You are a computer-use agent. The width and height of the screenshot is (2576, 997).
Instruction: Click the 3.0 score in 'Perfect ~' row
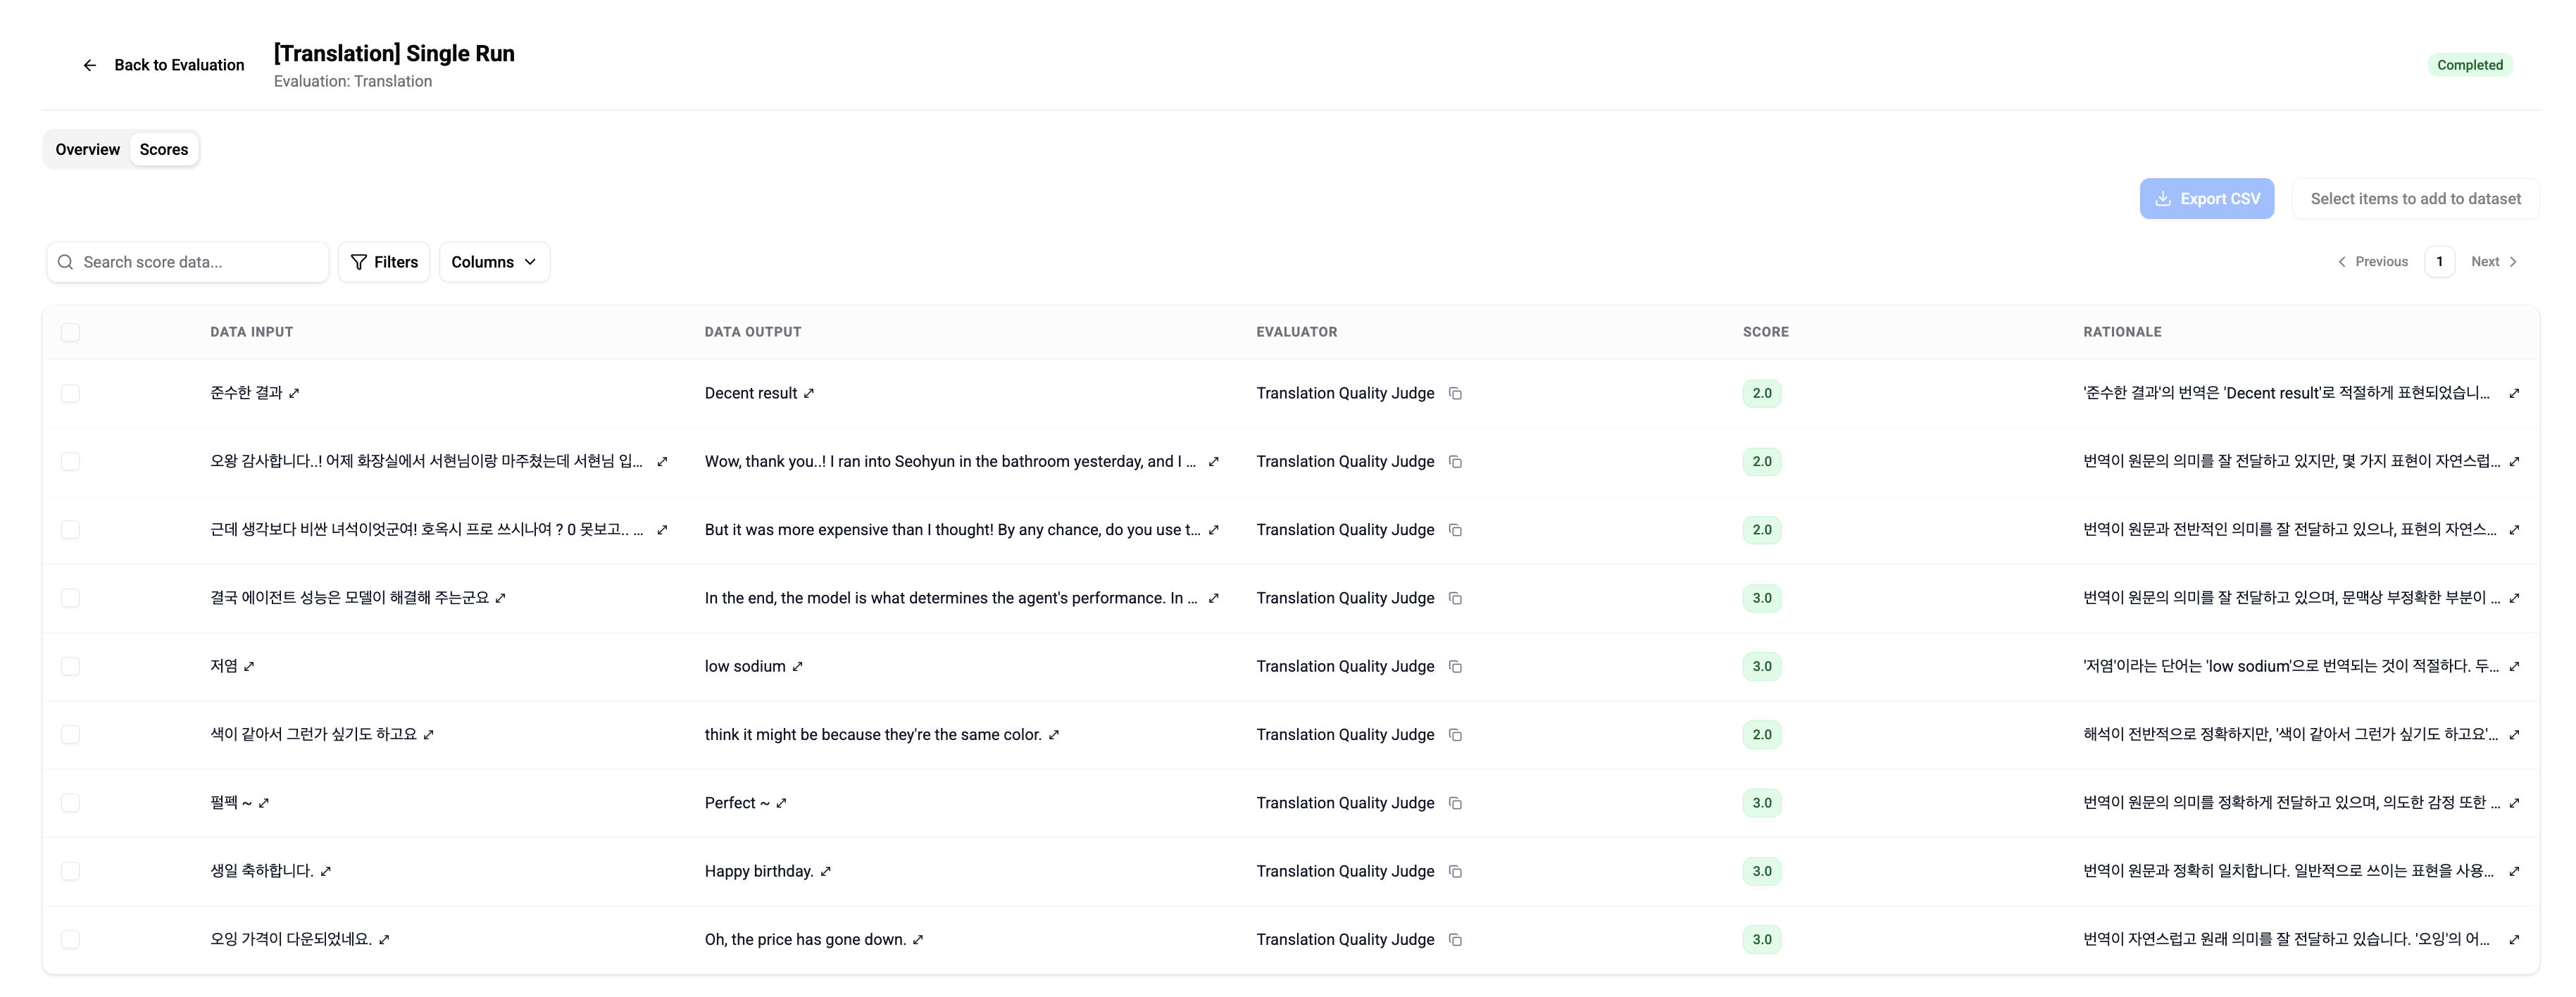point(1761,803)
